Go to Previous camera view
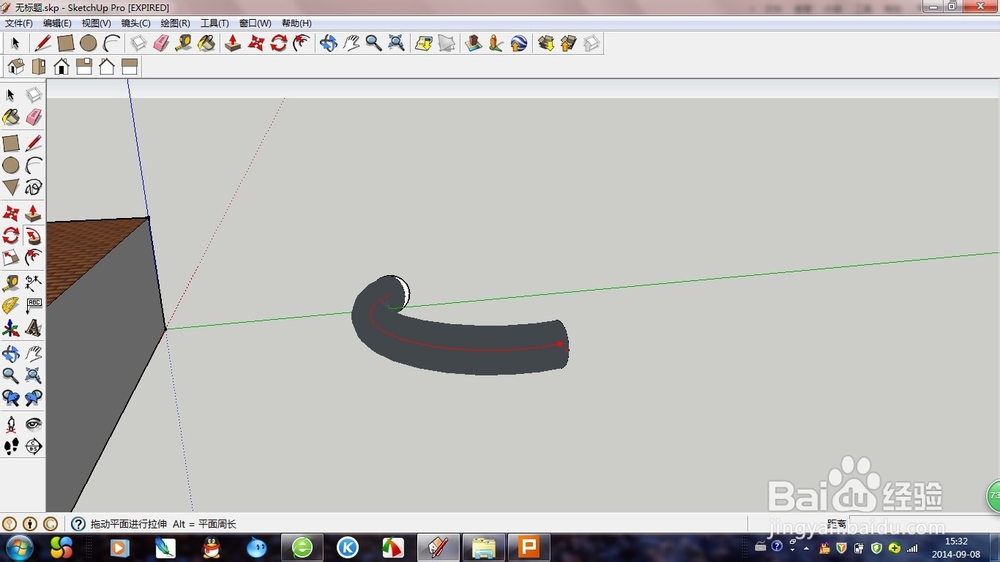The image size is (1000, 562). 11,398
